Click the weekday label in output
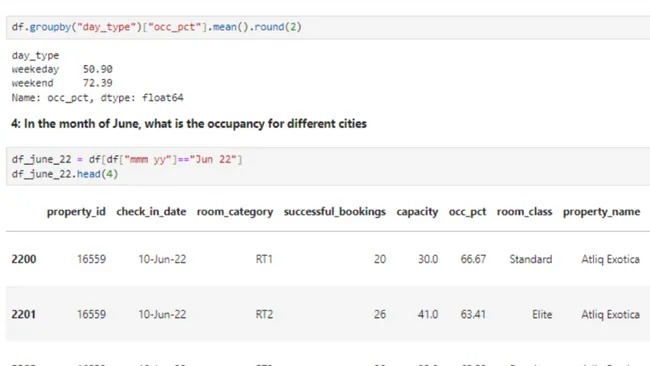The image size is (650, 366). [35, 69]
